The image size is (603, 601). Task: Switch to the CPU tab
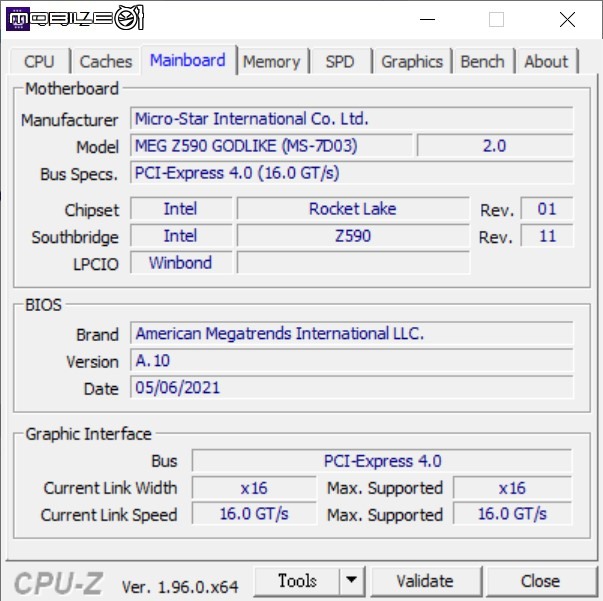[x=40, y=61]
